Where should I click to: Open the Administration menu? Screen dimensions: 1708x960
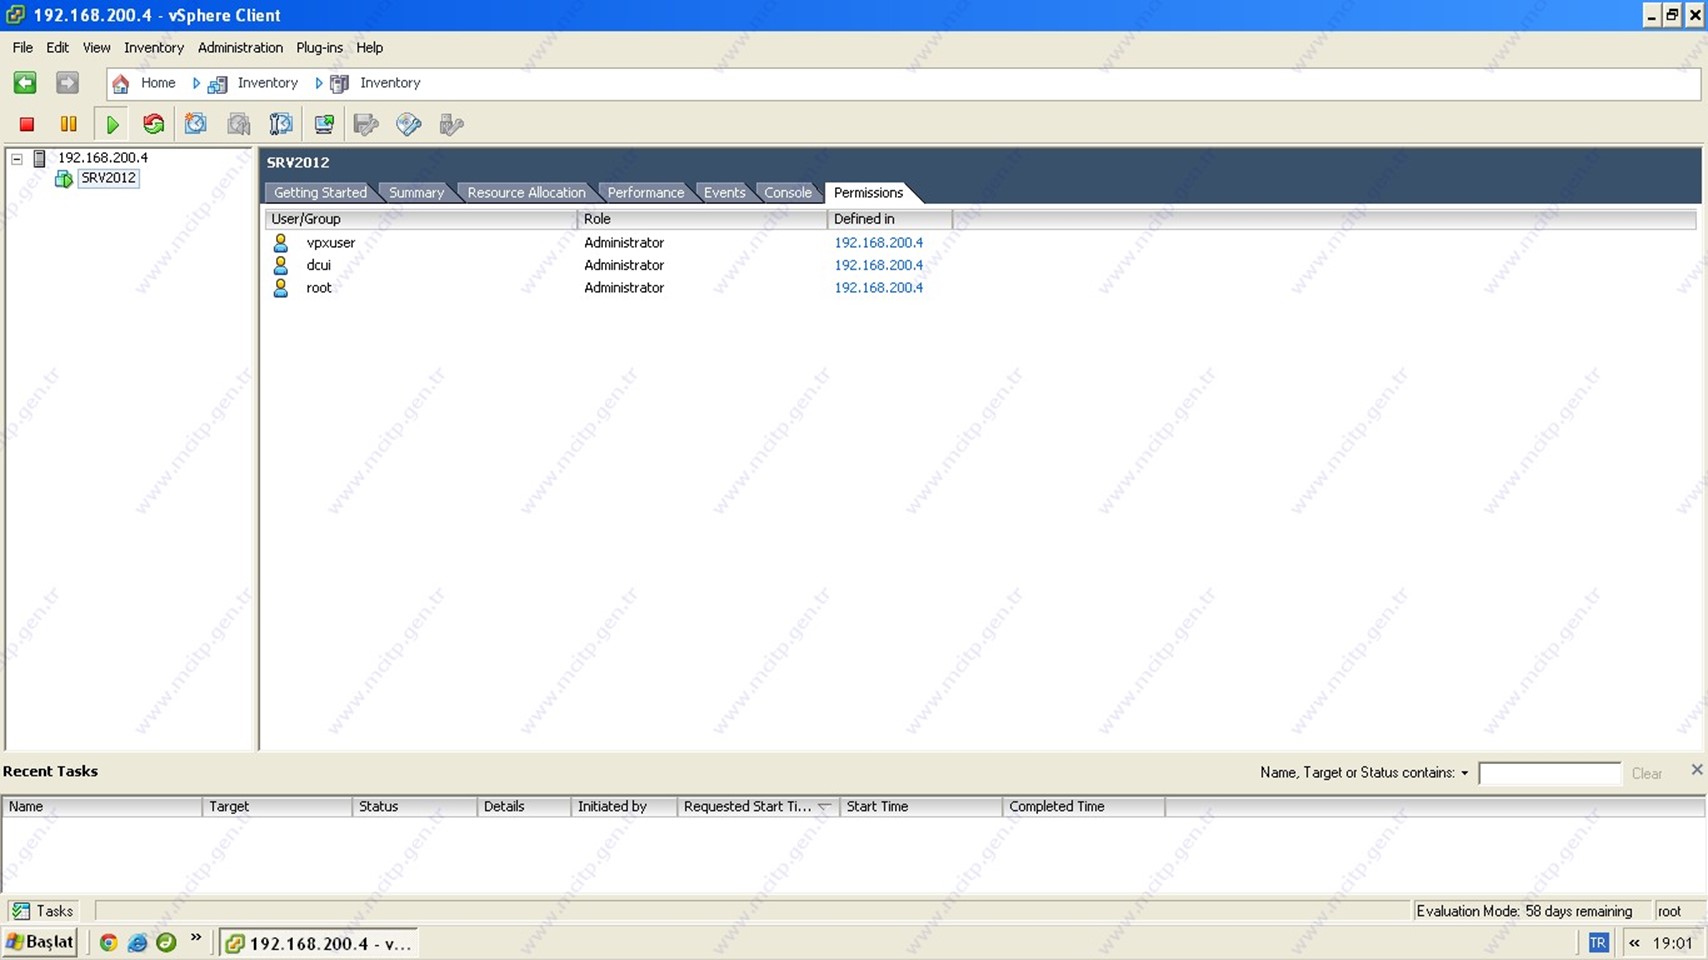coord(240,48)
